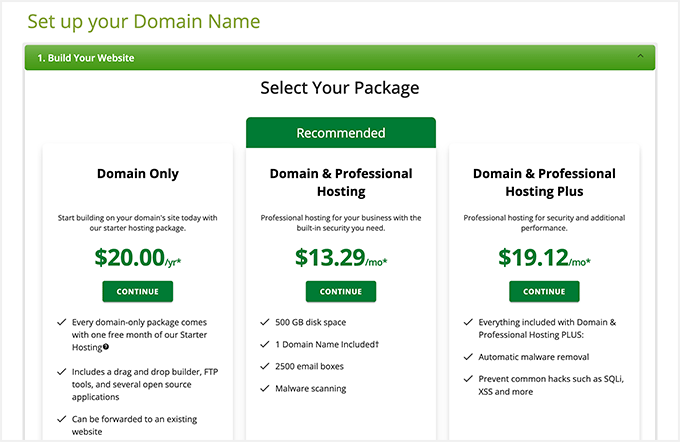This screenshot has height=442, width=680.
Task: Click the 'Domain Only' package title
Action: coord(138,174)
